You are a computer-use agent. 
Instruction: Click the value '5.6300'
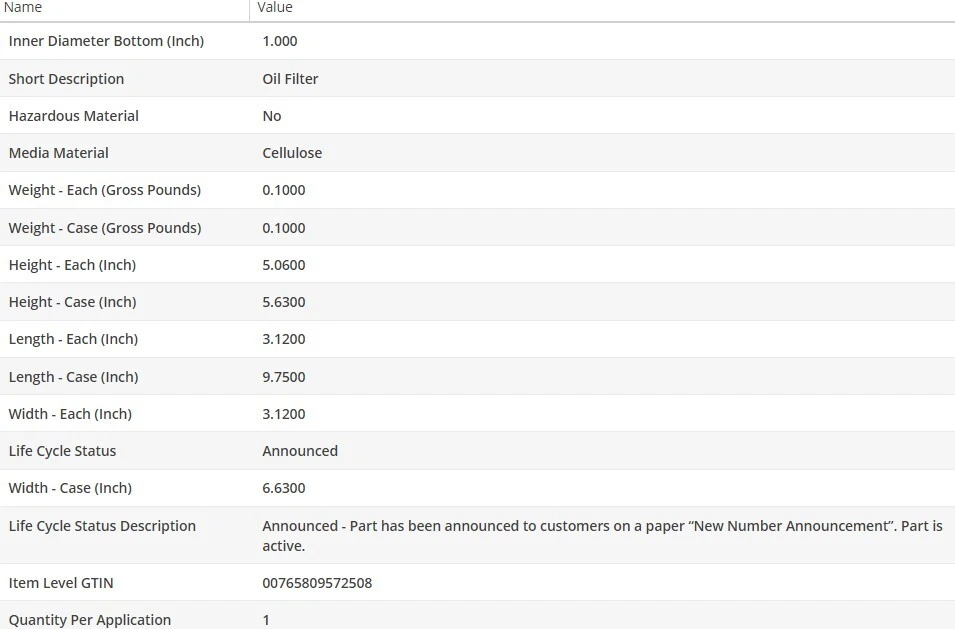(x=284, y=302)
